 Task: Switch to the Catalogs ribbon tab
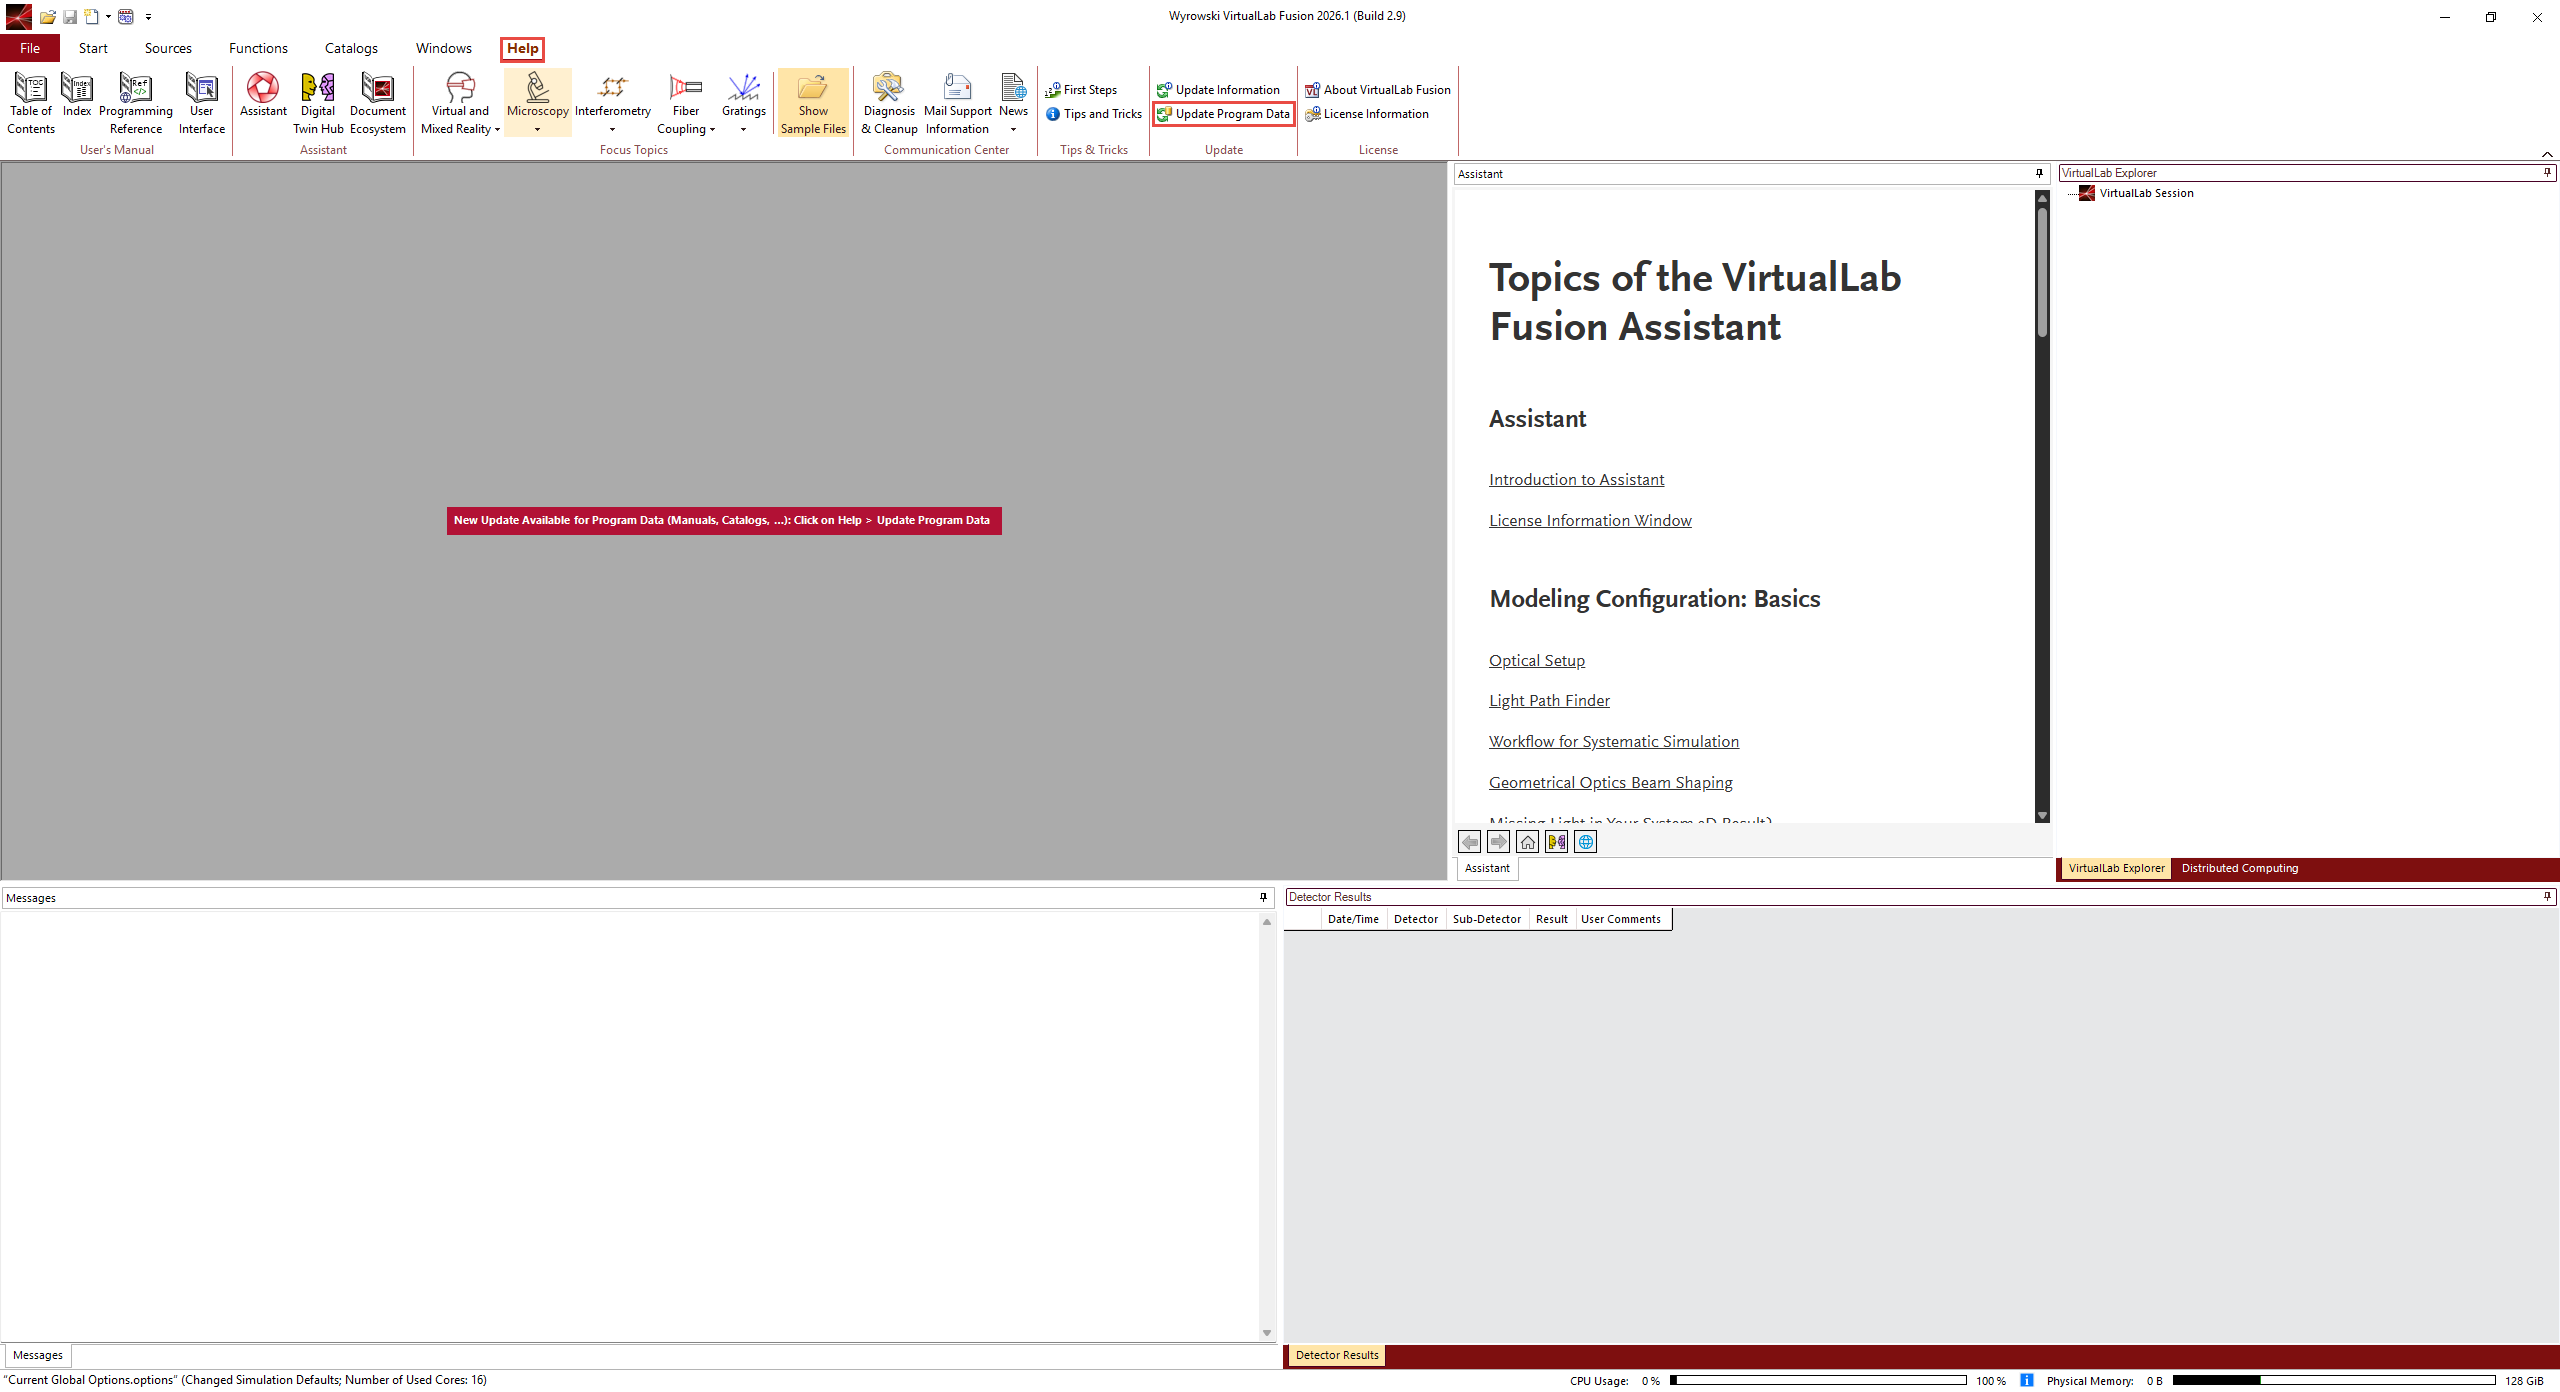(351, 48)
